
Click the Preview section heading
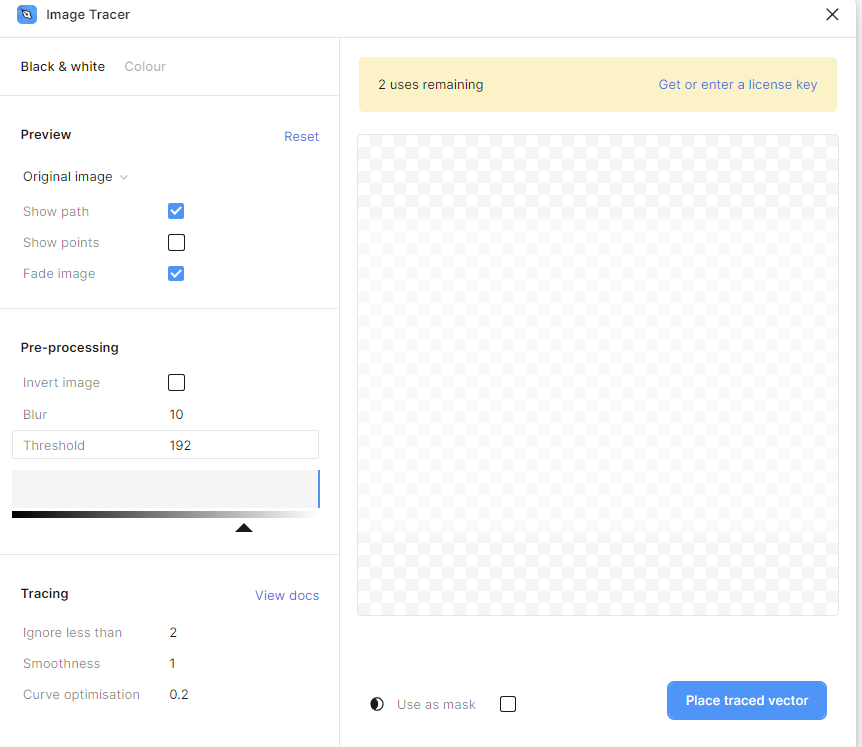click(46, 135)
